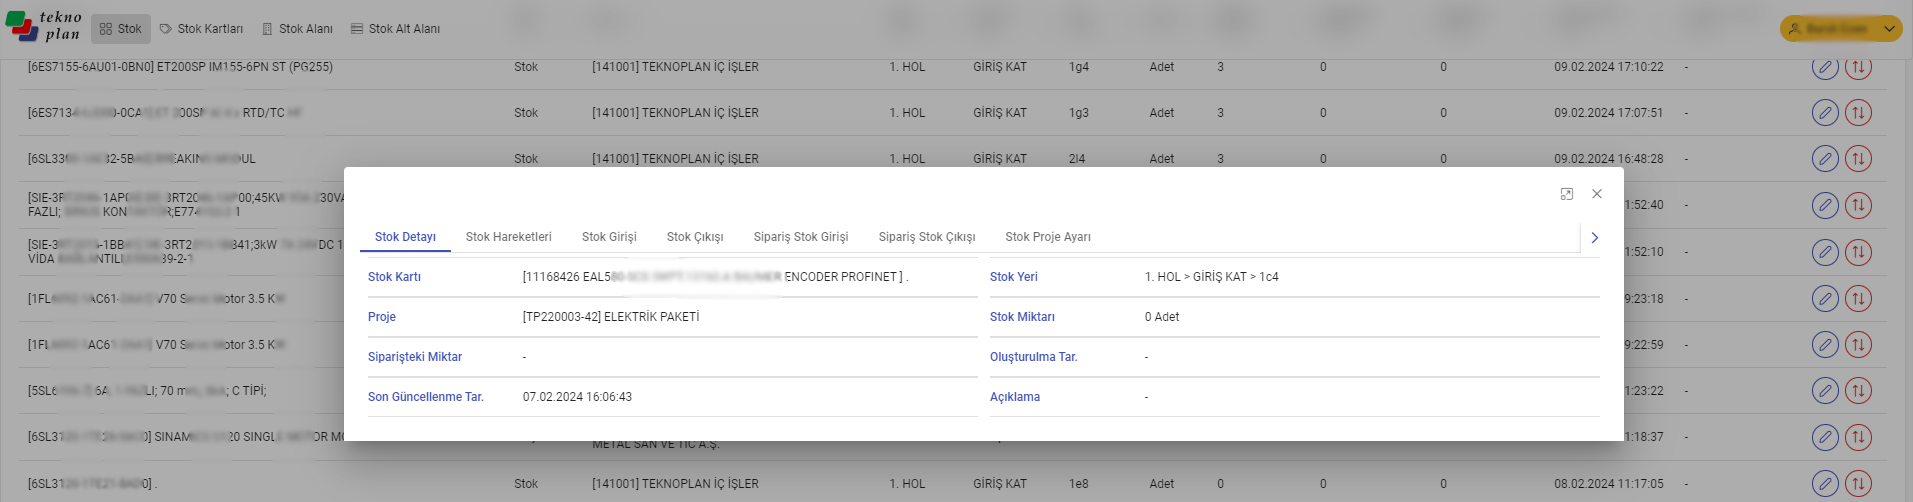Open the Stok Alt Alanı menu item
1913x502 pixels.
[x=395, y=29]
